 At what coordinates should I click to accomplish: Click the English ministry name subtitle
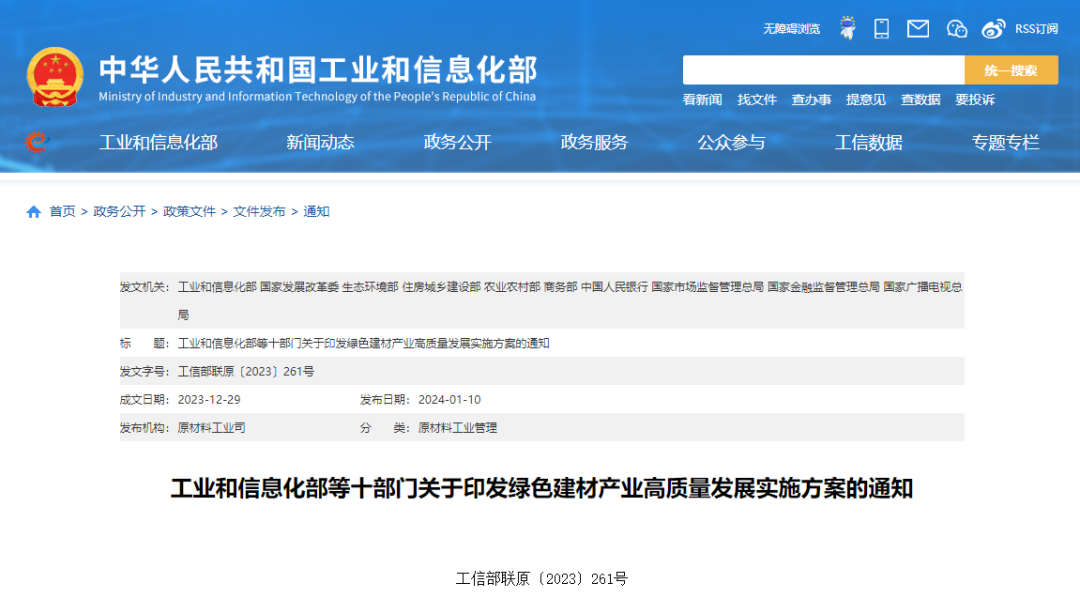click(x=317, y=96)
